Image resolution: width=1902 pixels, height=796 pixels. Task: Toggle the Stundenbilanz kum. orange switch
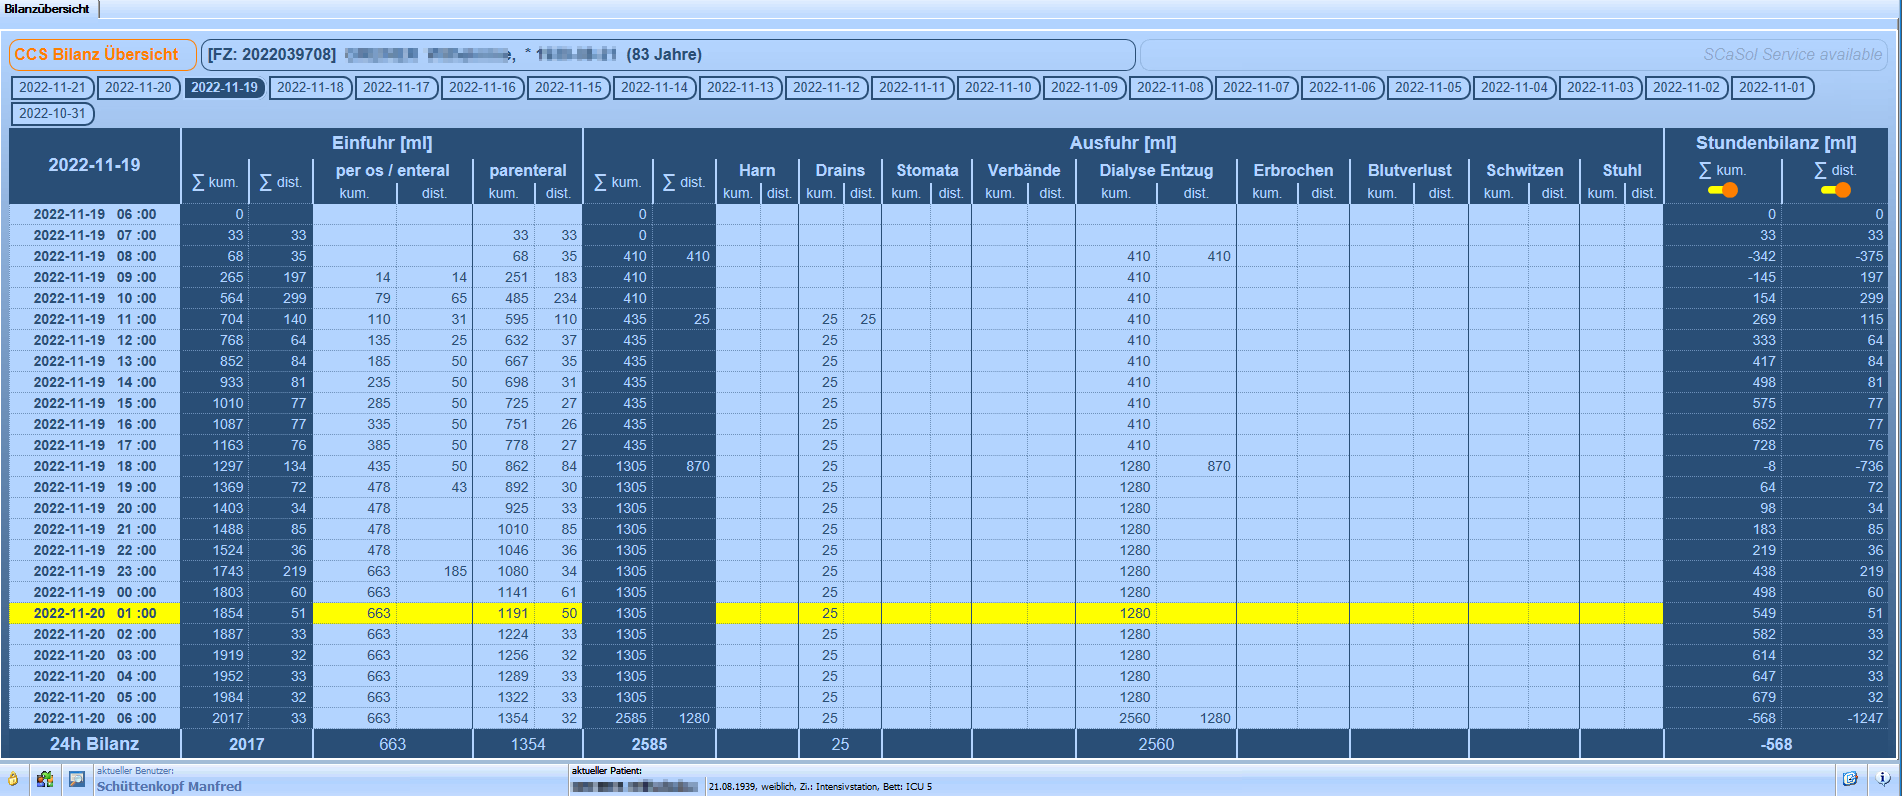coord(1723,190)
